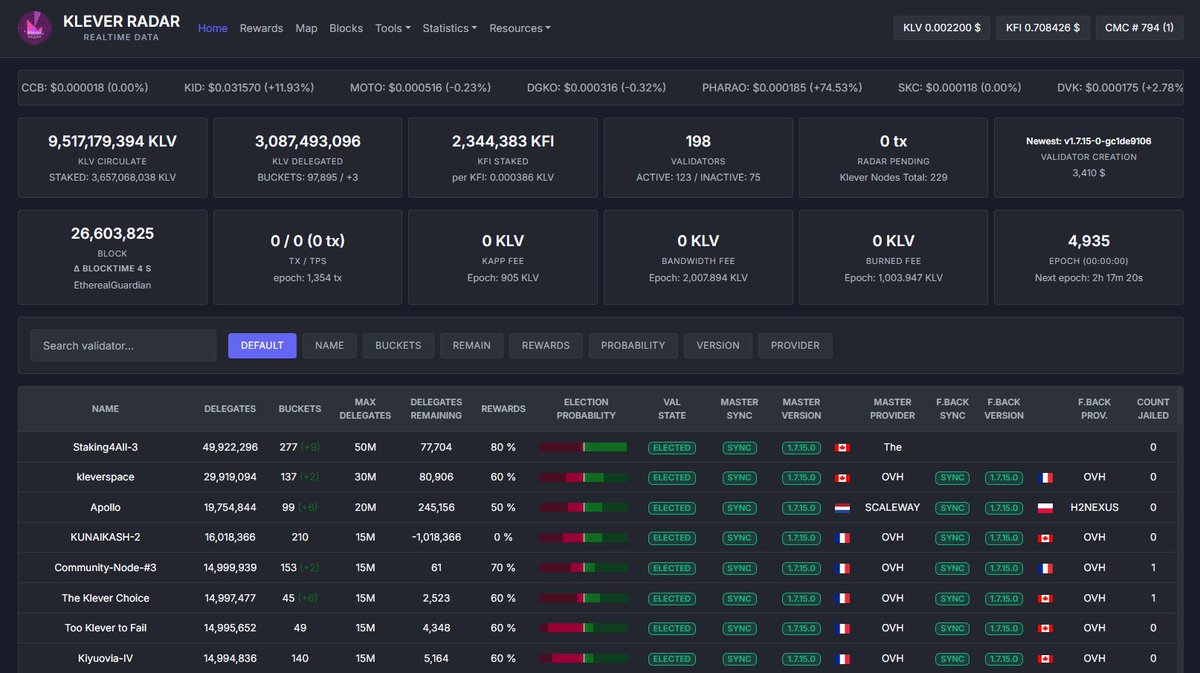Click the VALIDATORS 198 stat card
Screen dimensions: 1200x673
[698, 158]
